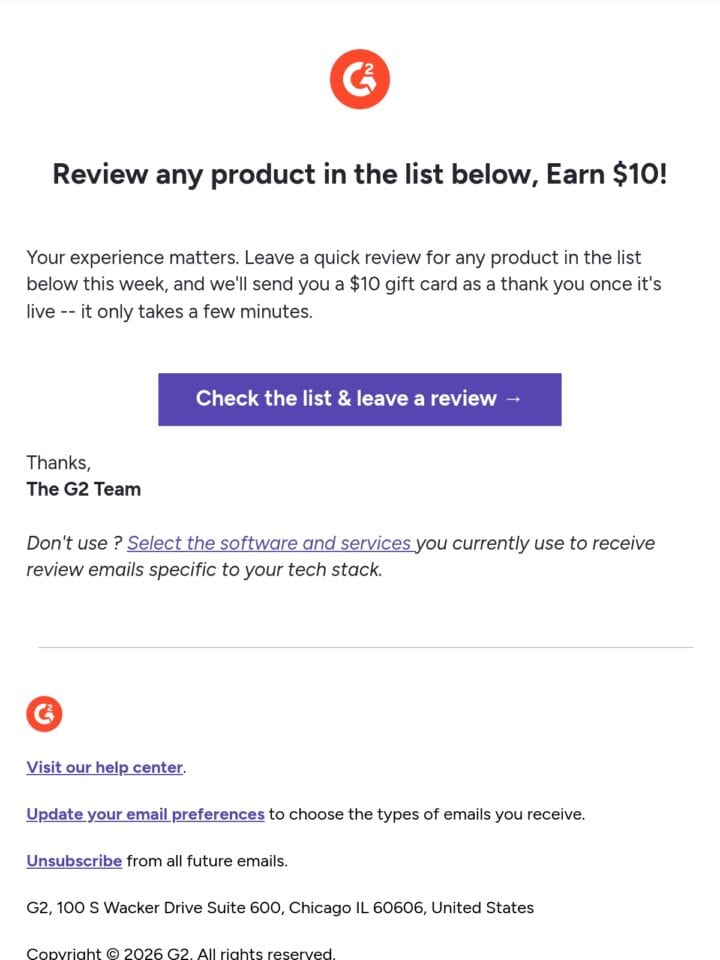Click the arrow icon inside purple button
720x960 pixels.
click(x=514, y=399)
